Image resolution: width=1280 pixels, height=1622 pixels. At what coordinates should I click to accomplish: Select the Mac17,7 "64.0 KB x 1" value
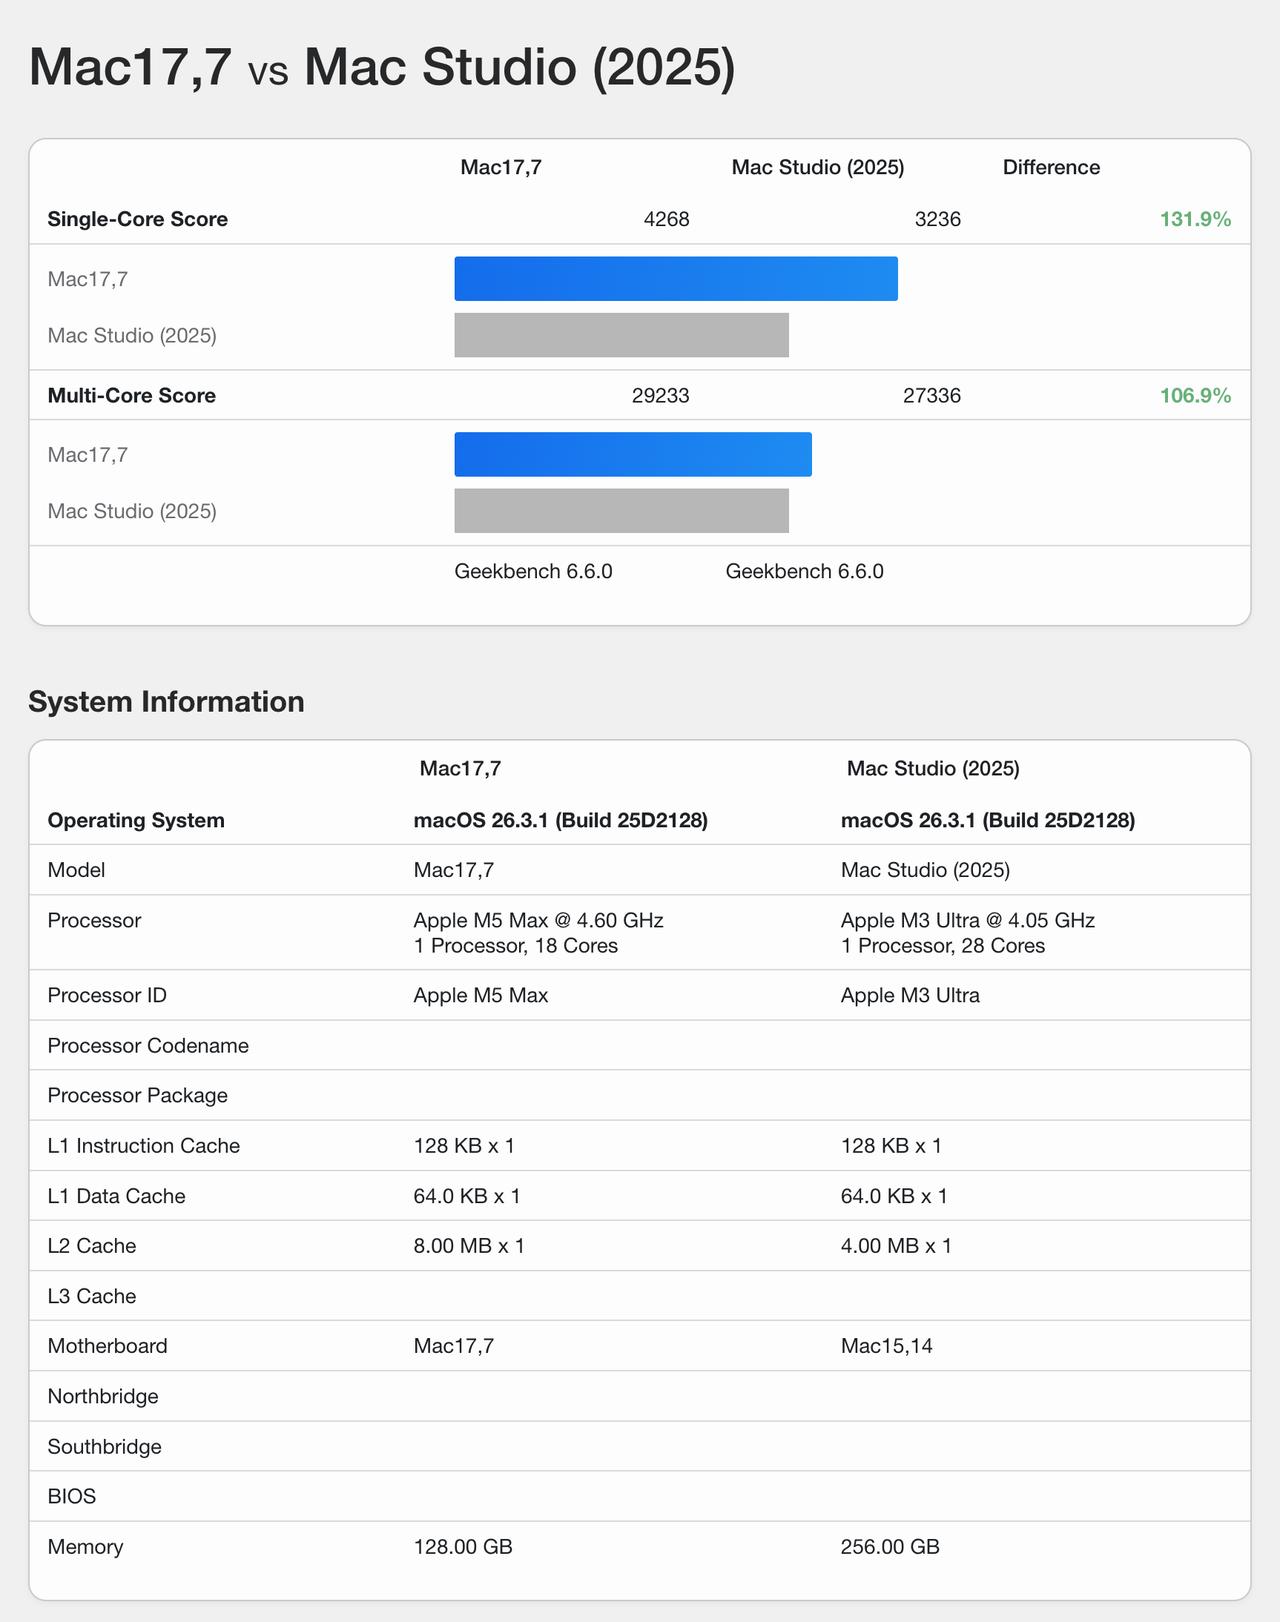467,1196
